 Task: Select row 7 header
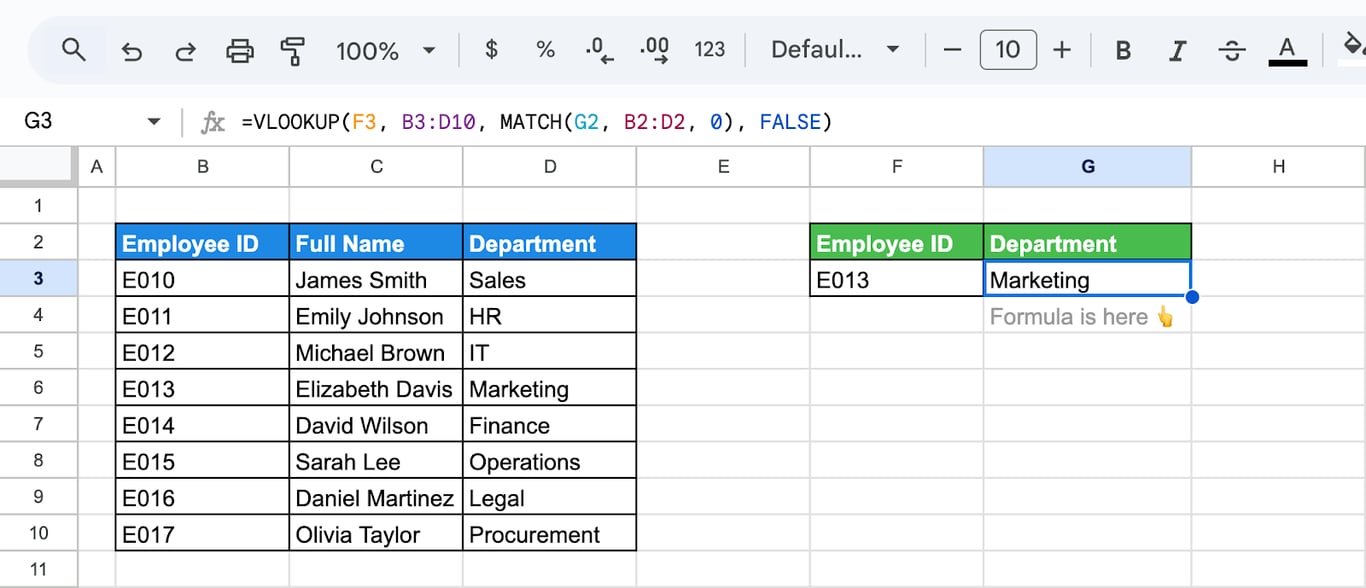pyautogui.click(x=38, y=425)
